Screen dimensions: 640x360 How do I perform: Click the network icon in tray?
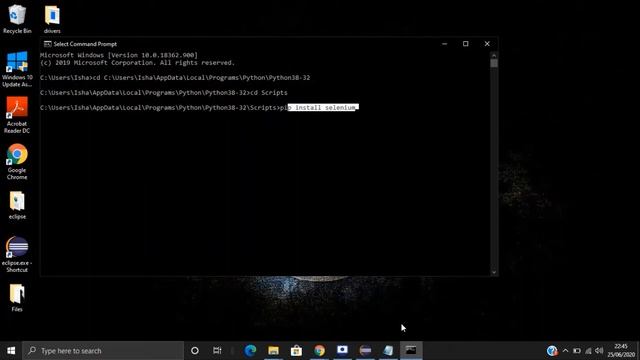588,351
